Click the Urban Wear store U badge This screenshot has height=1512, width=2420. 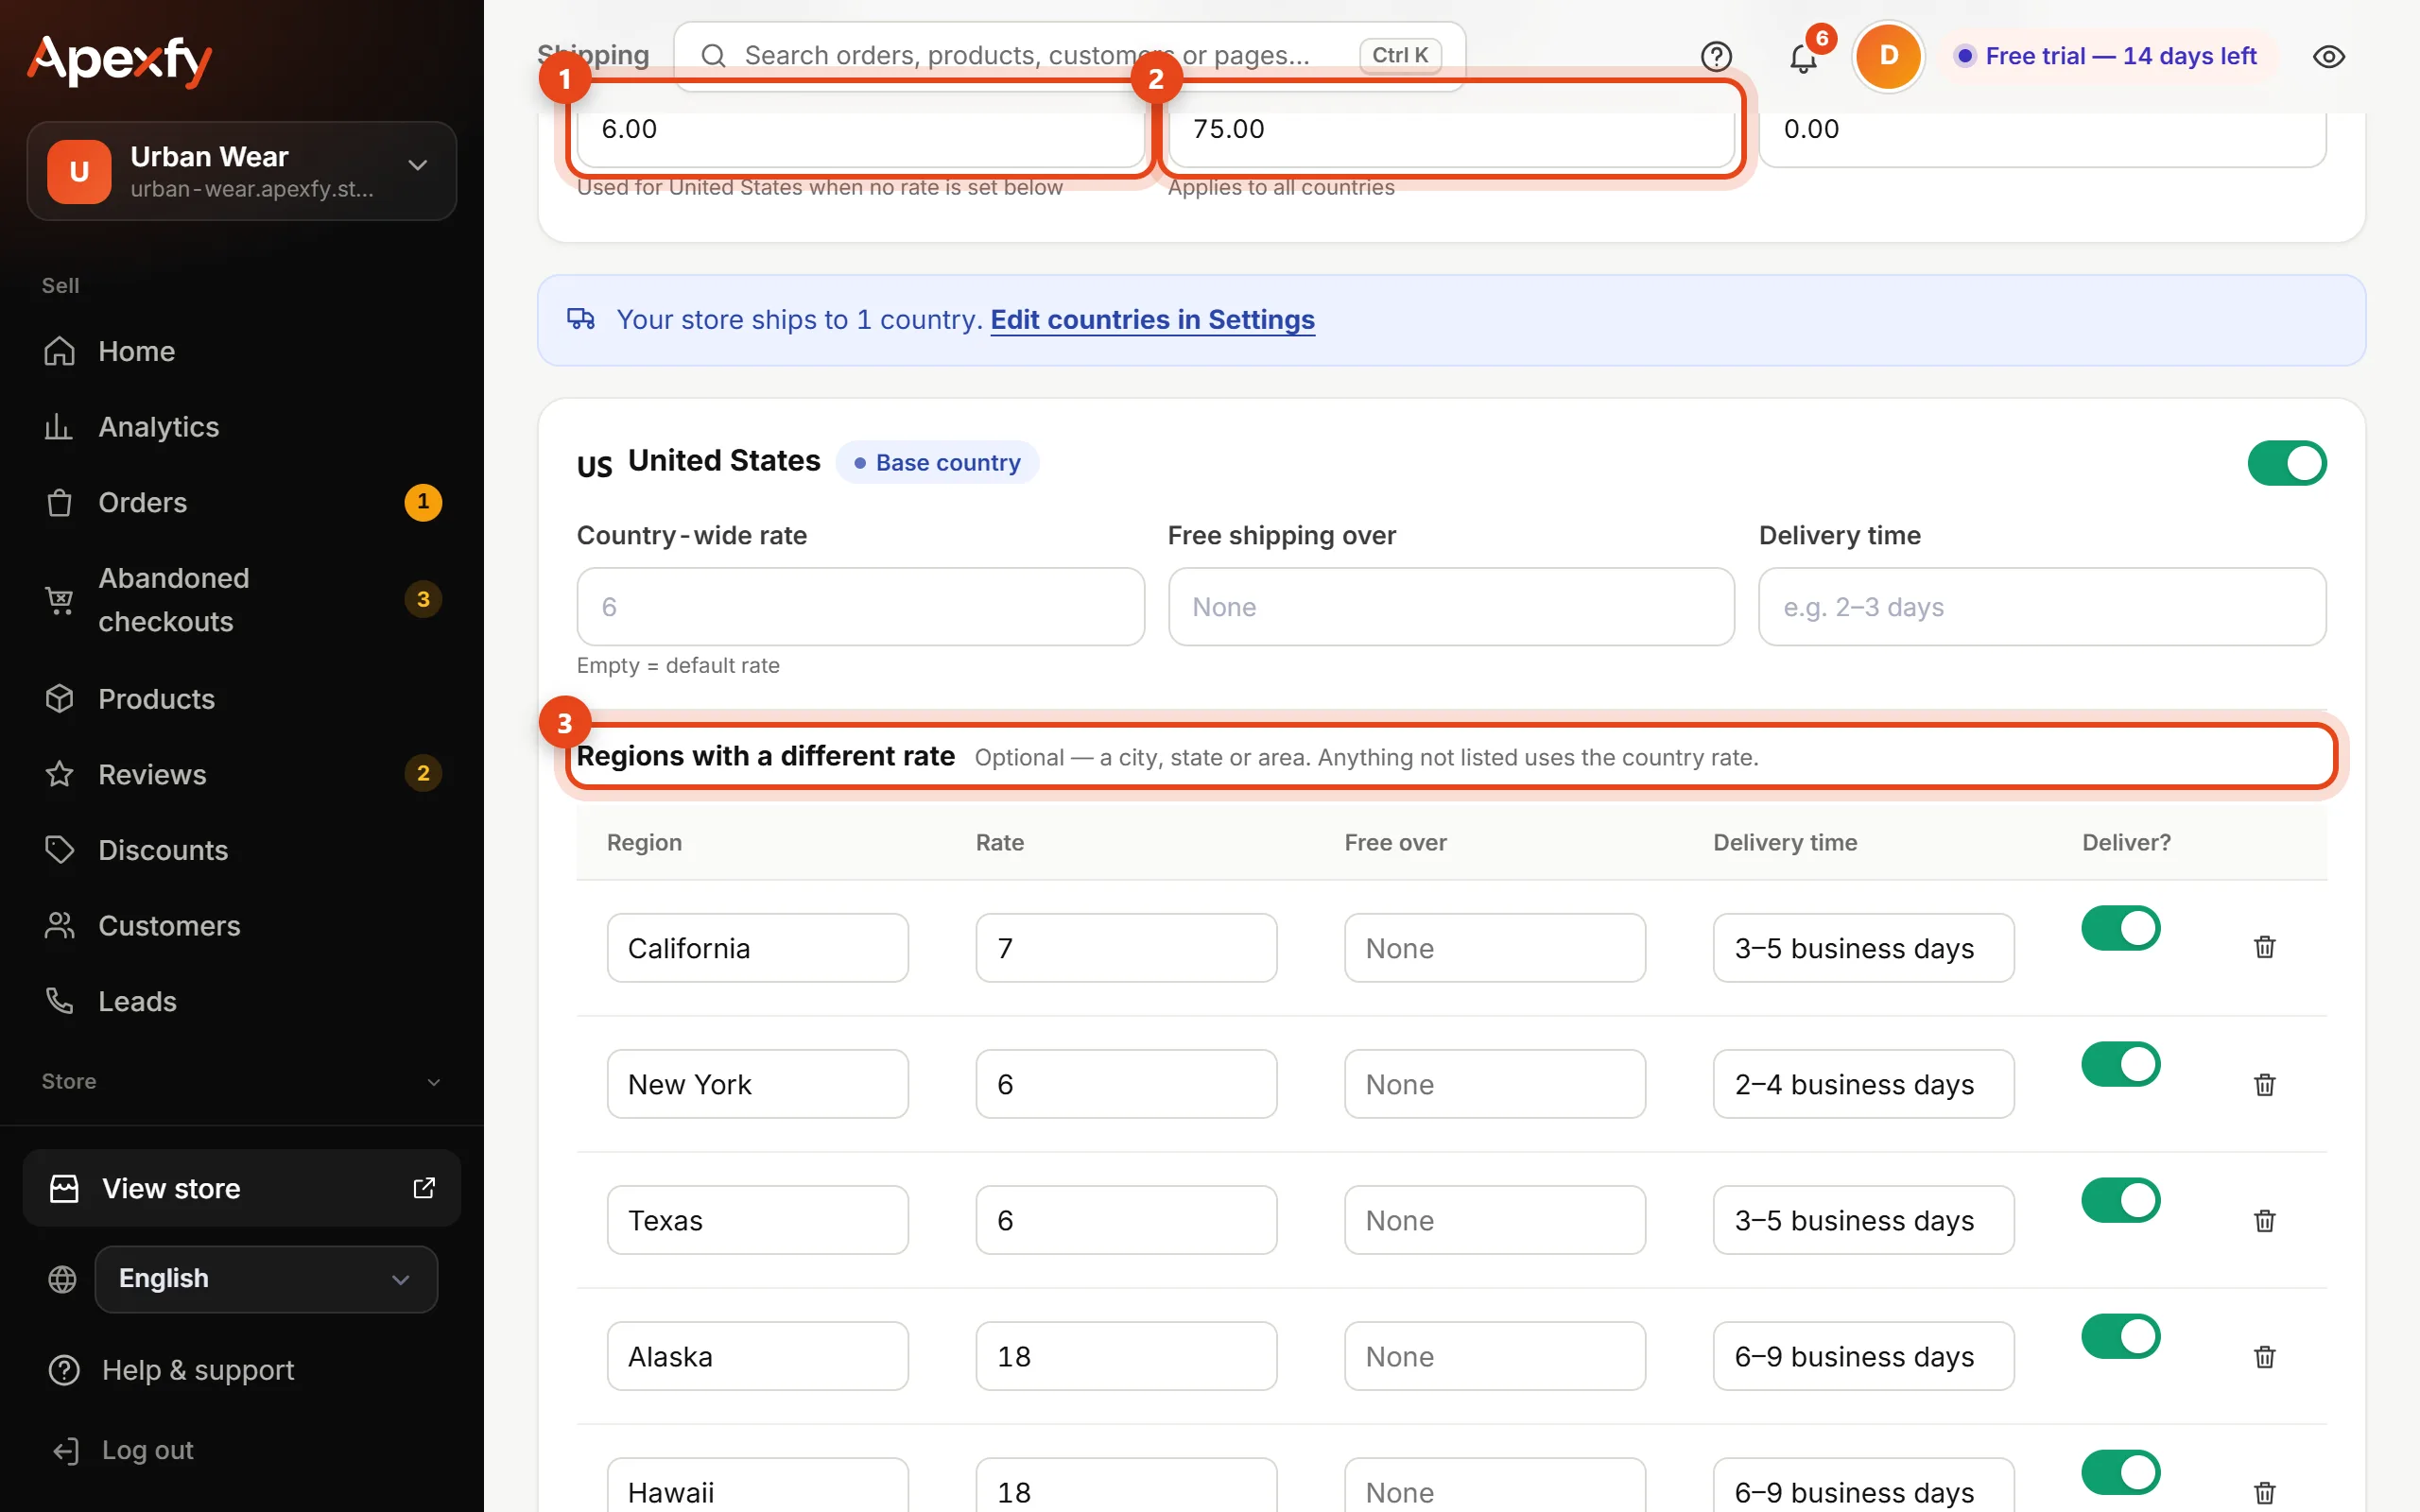tap(79, 171)
